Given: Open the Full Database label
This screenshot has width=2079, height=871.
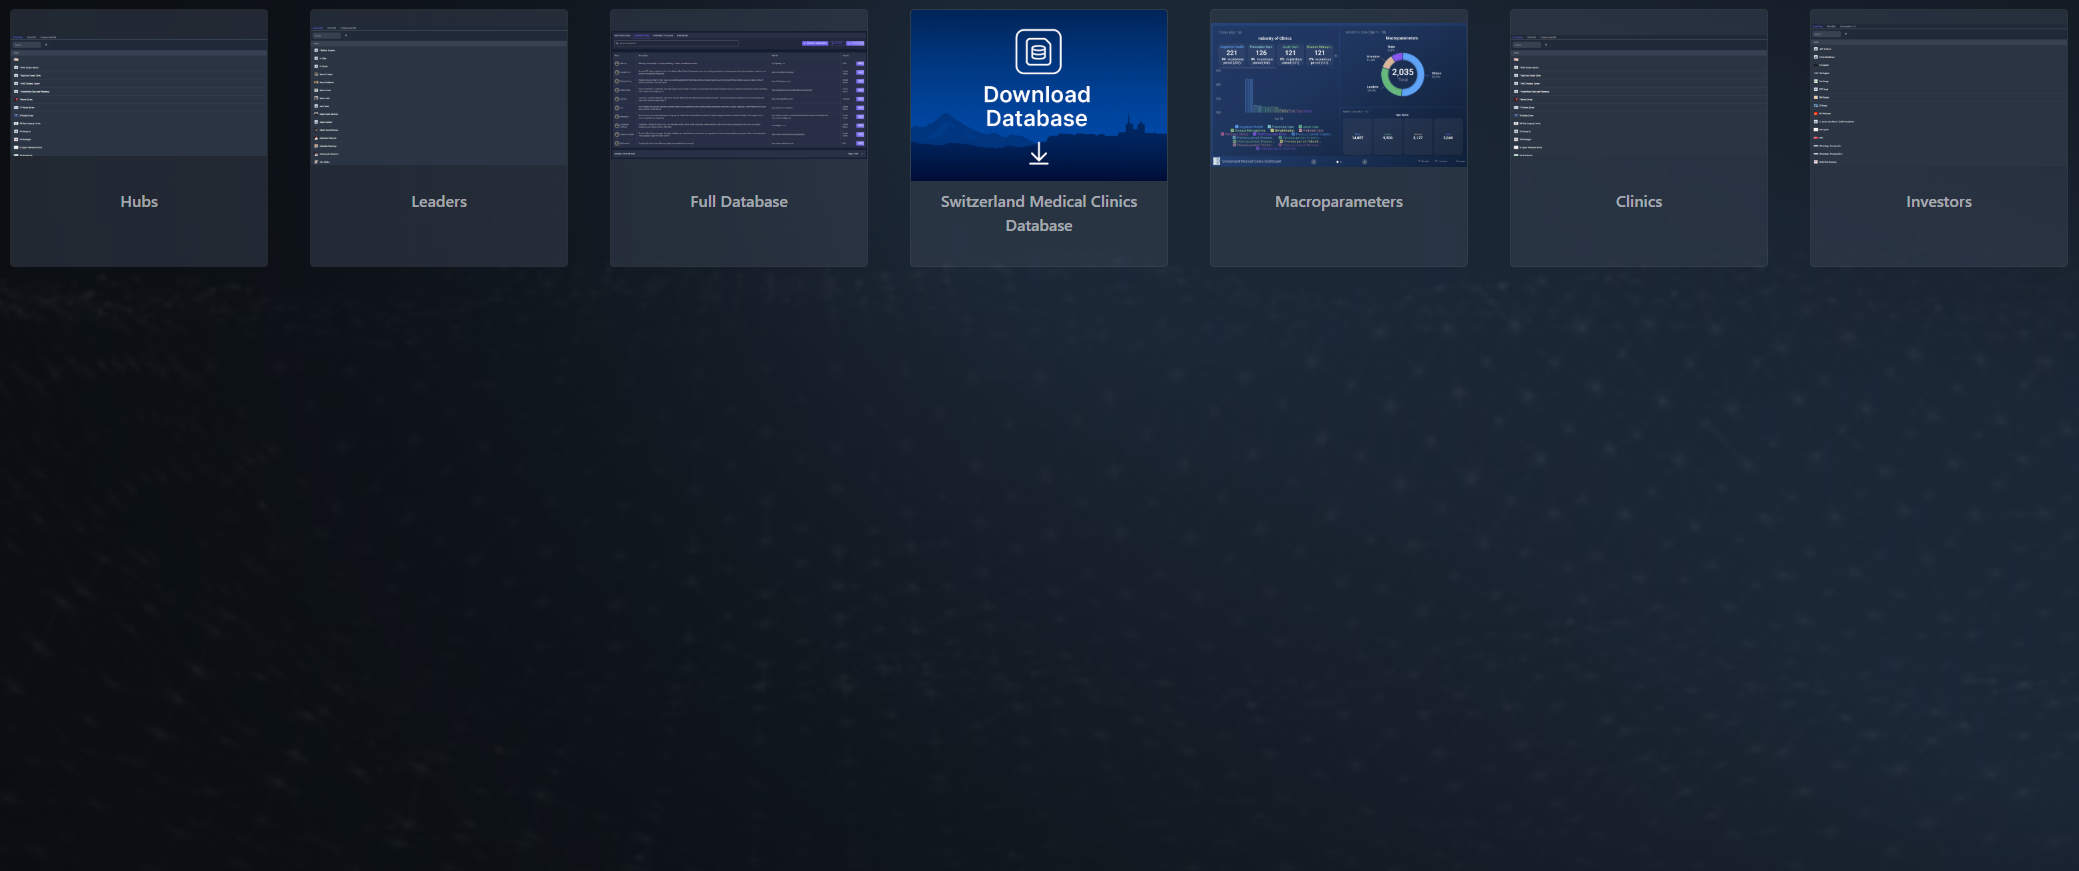Looking at the screenshot, I should [x=739, y=202].
